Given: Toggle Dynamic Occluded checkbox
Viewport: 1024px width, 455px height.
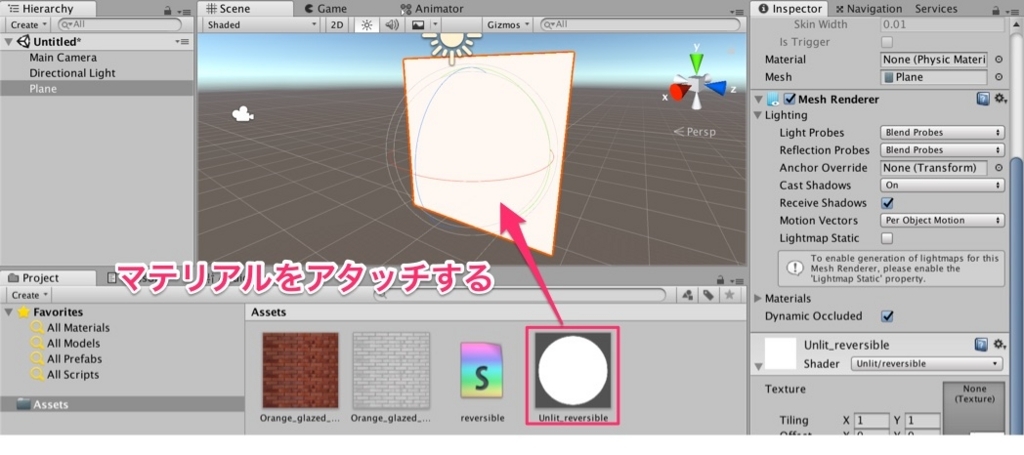Looking at the screenshot, I should 887,316.
